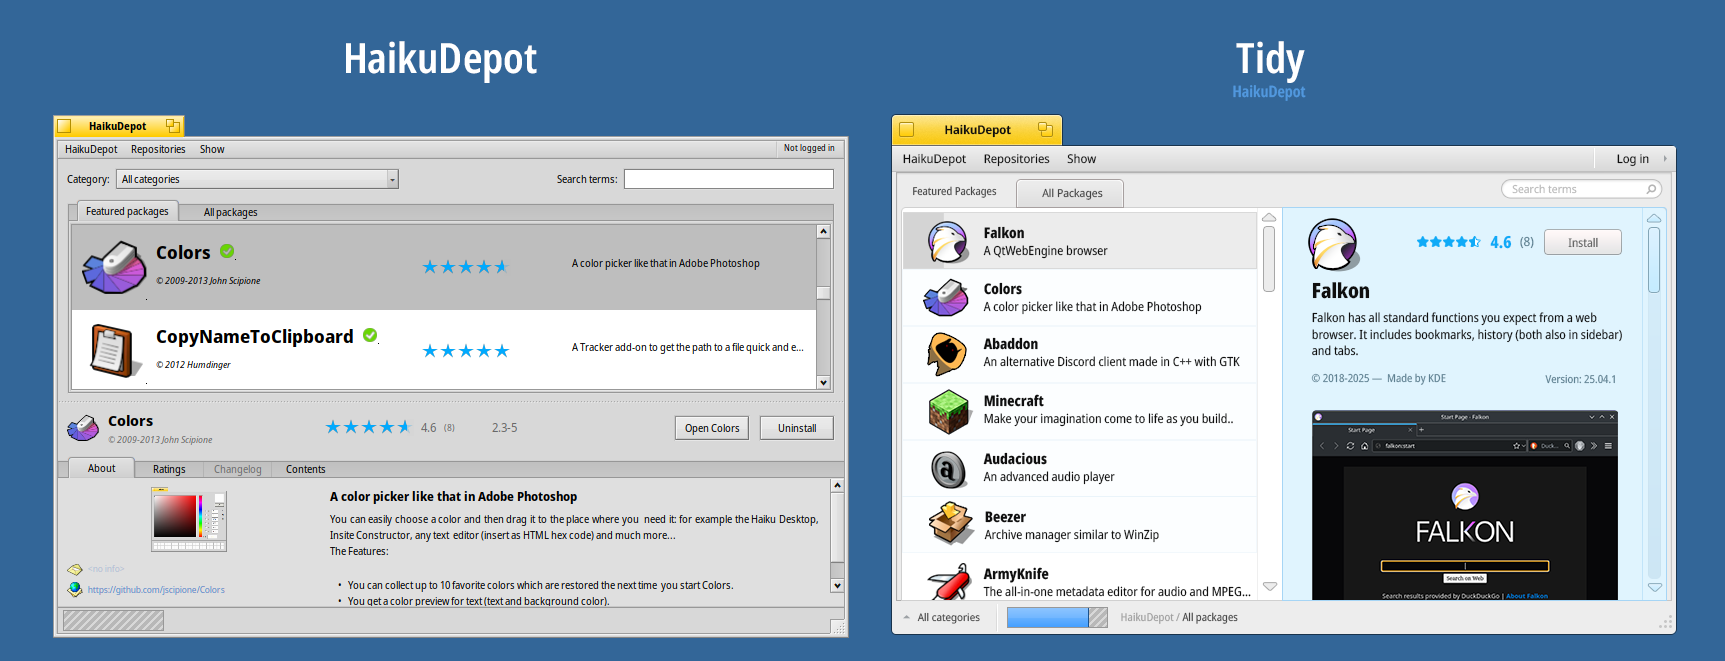Open the Not logged in menu
1725x661 pixels.
[809, 148]
